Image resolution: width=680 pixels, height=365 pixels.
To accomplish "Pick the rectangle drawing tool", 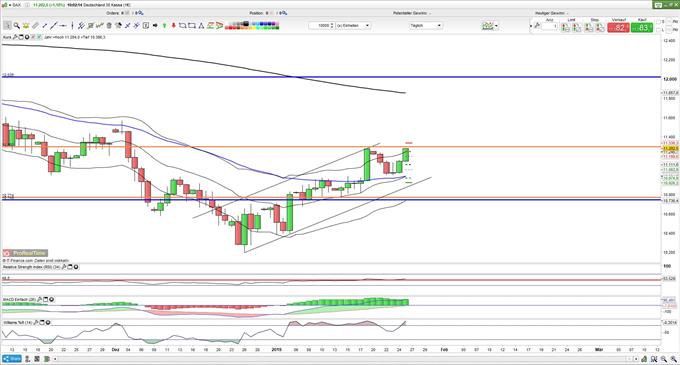I will click(x=192, y=26).
